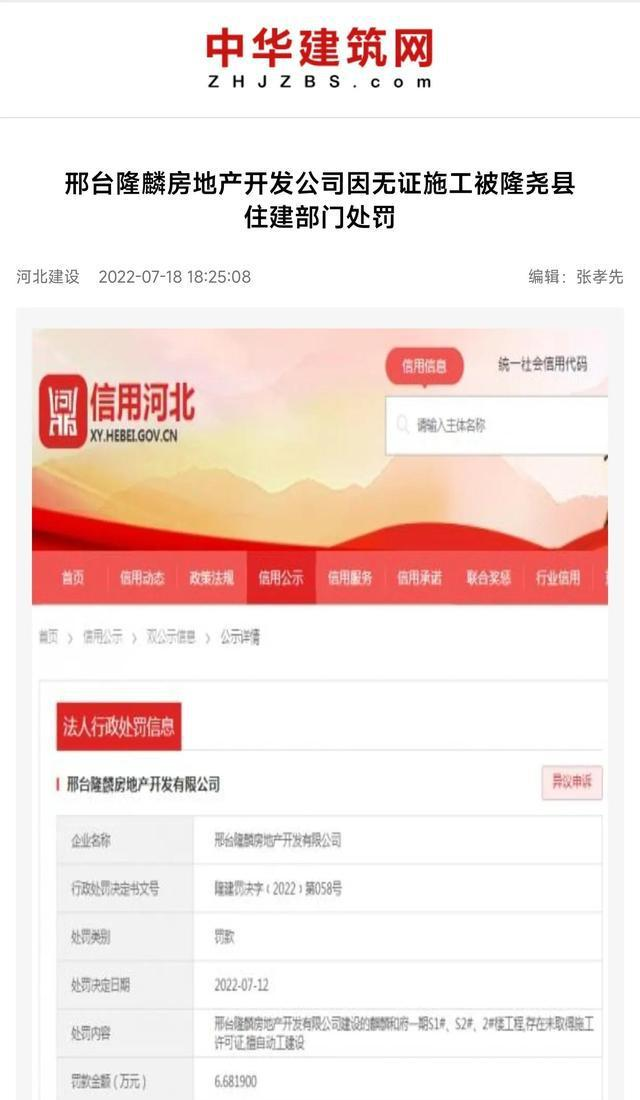Click the 信用河北 red seal logo
The height and width of the screenshot is (1100, 640).
(x=63, y=411)
